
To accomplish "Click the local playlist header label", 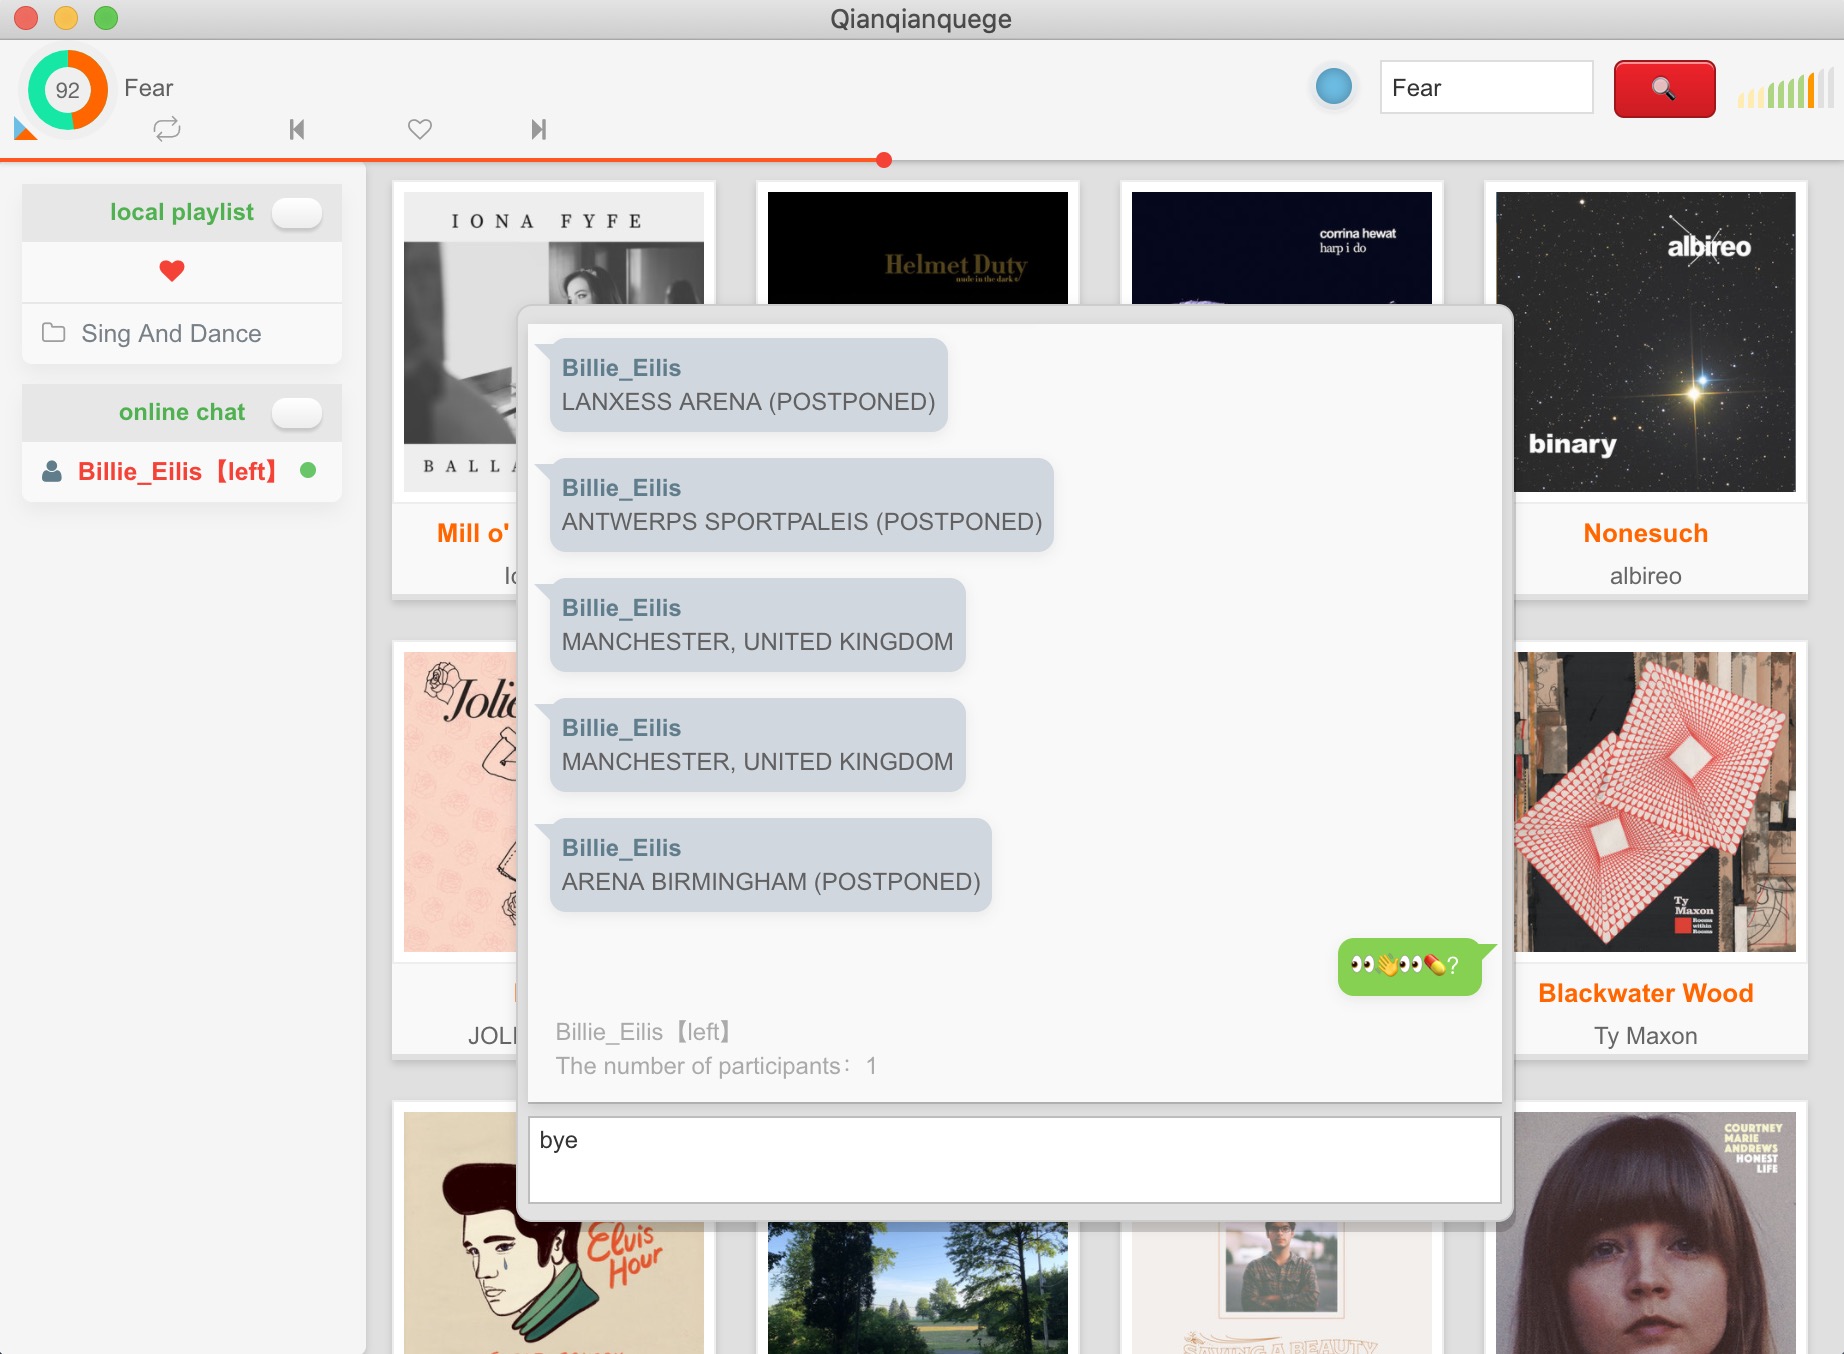I will tap(182, 212).
